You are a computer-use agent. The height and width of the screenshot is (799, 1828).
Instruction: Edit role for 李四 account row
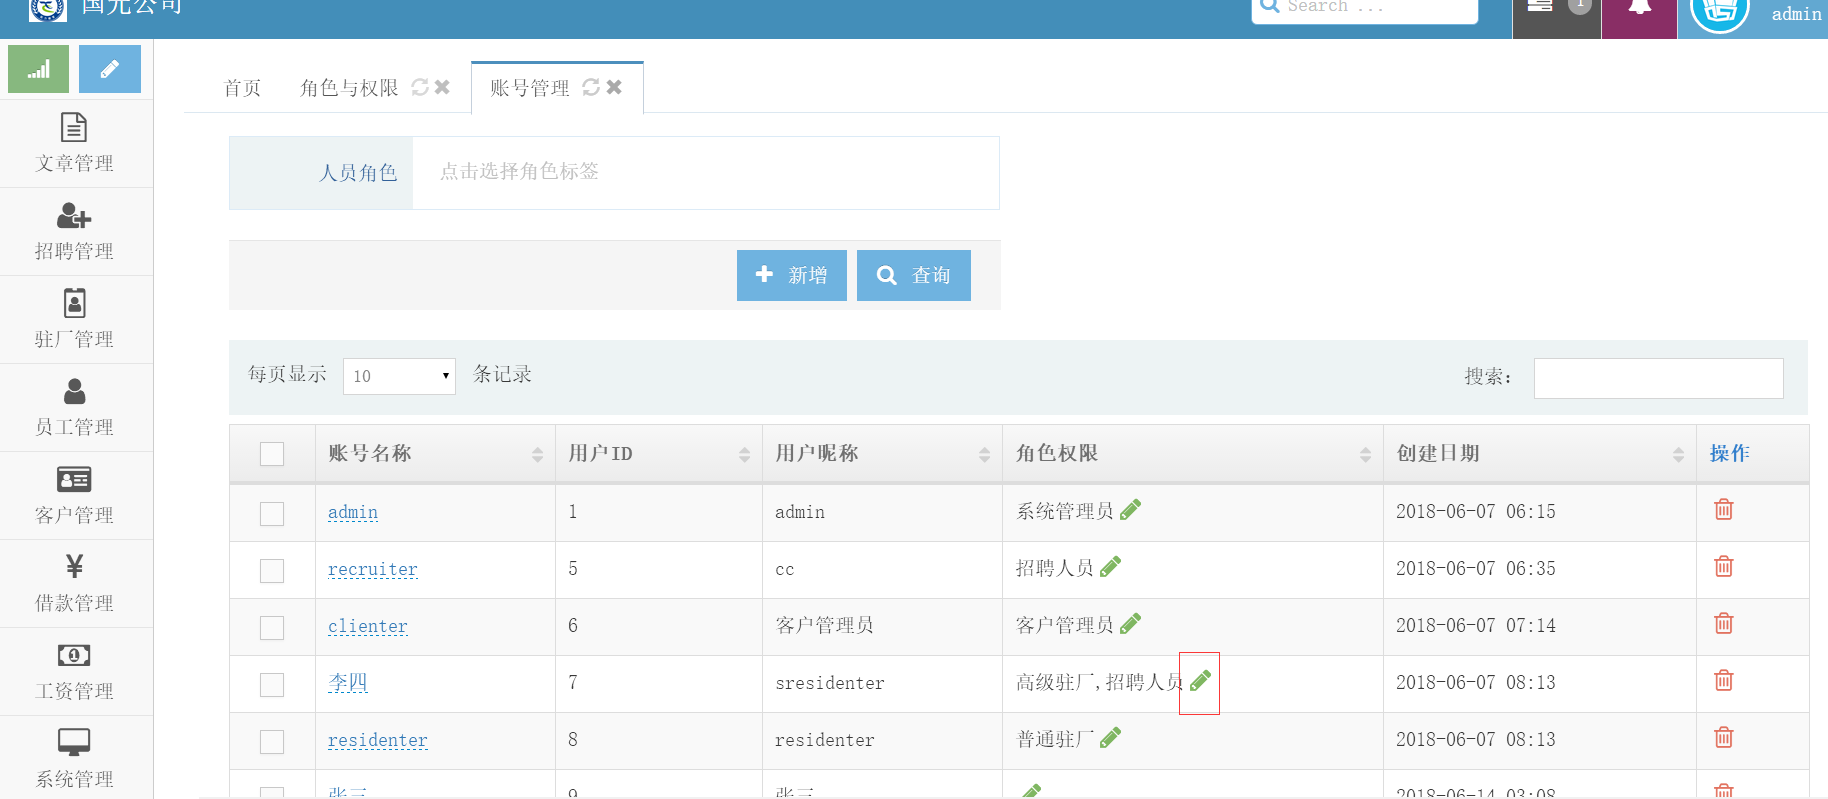point(1200,681)
